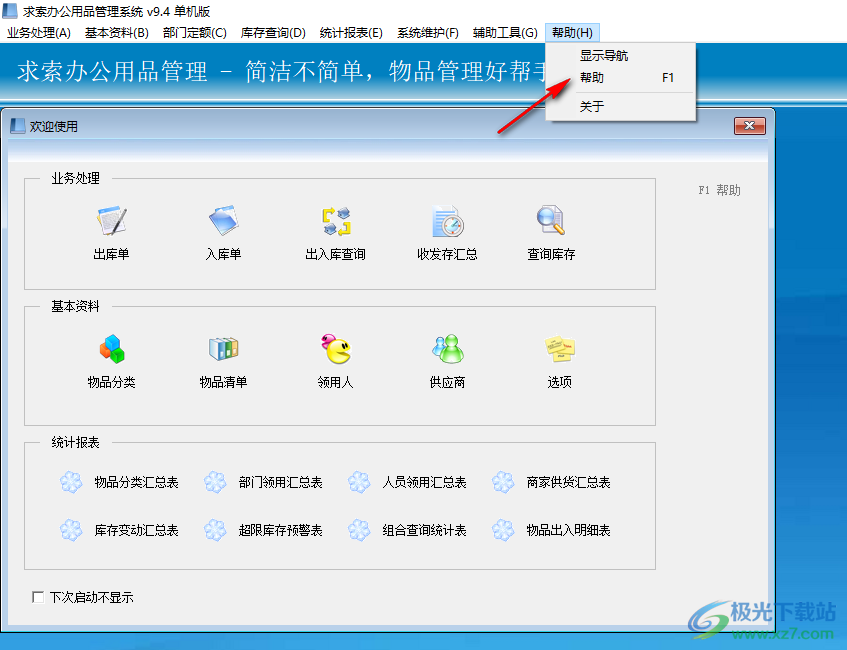The height and width of the screenshot is (650, 847).
Task: Open the 选项 sticky notes icon
Action: point(560,349)
